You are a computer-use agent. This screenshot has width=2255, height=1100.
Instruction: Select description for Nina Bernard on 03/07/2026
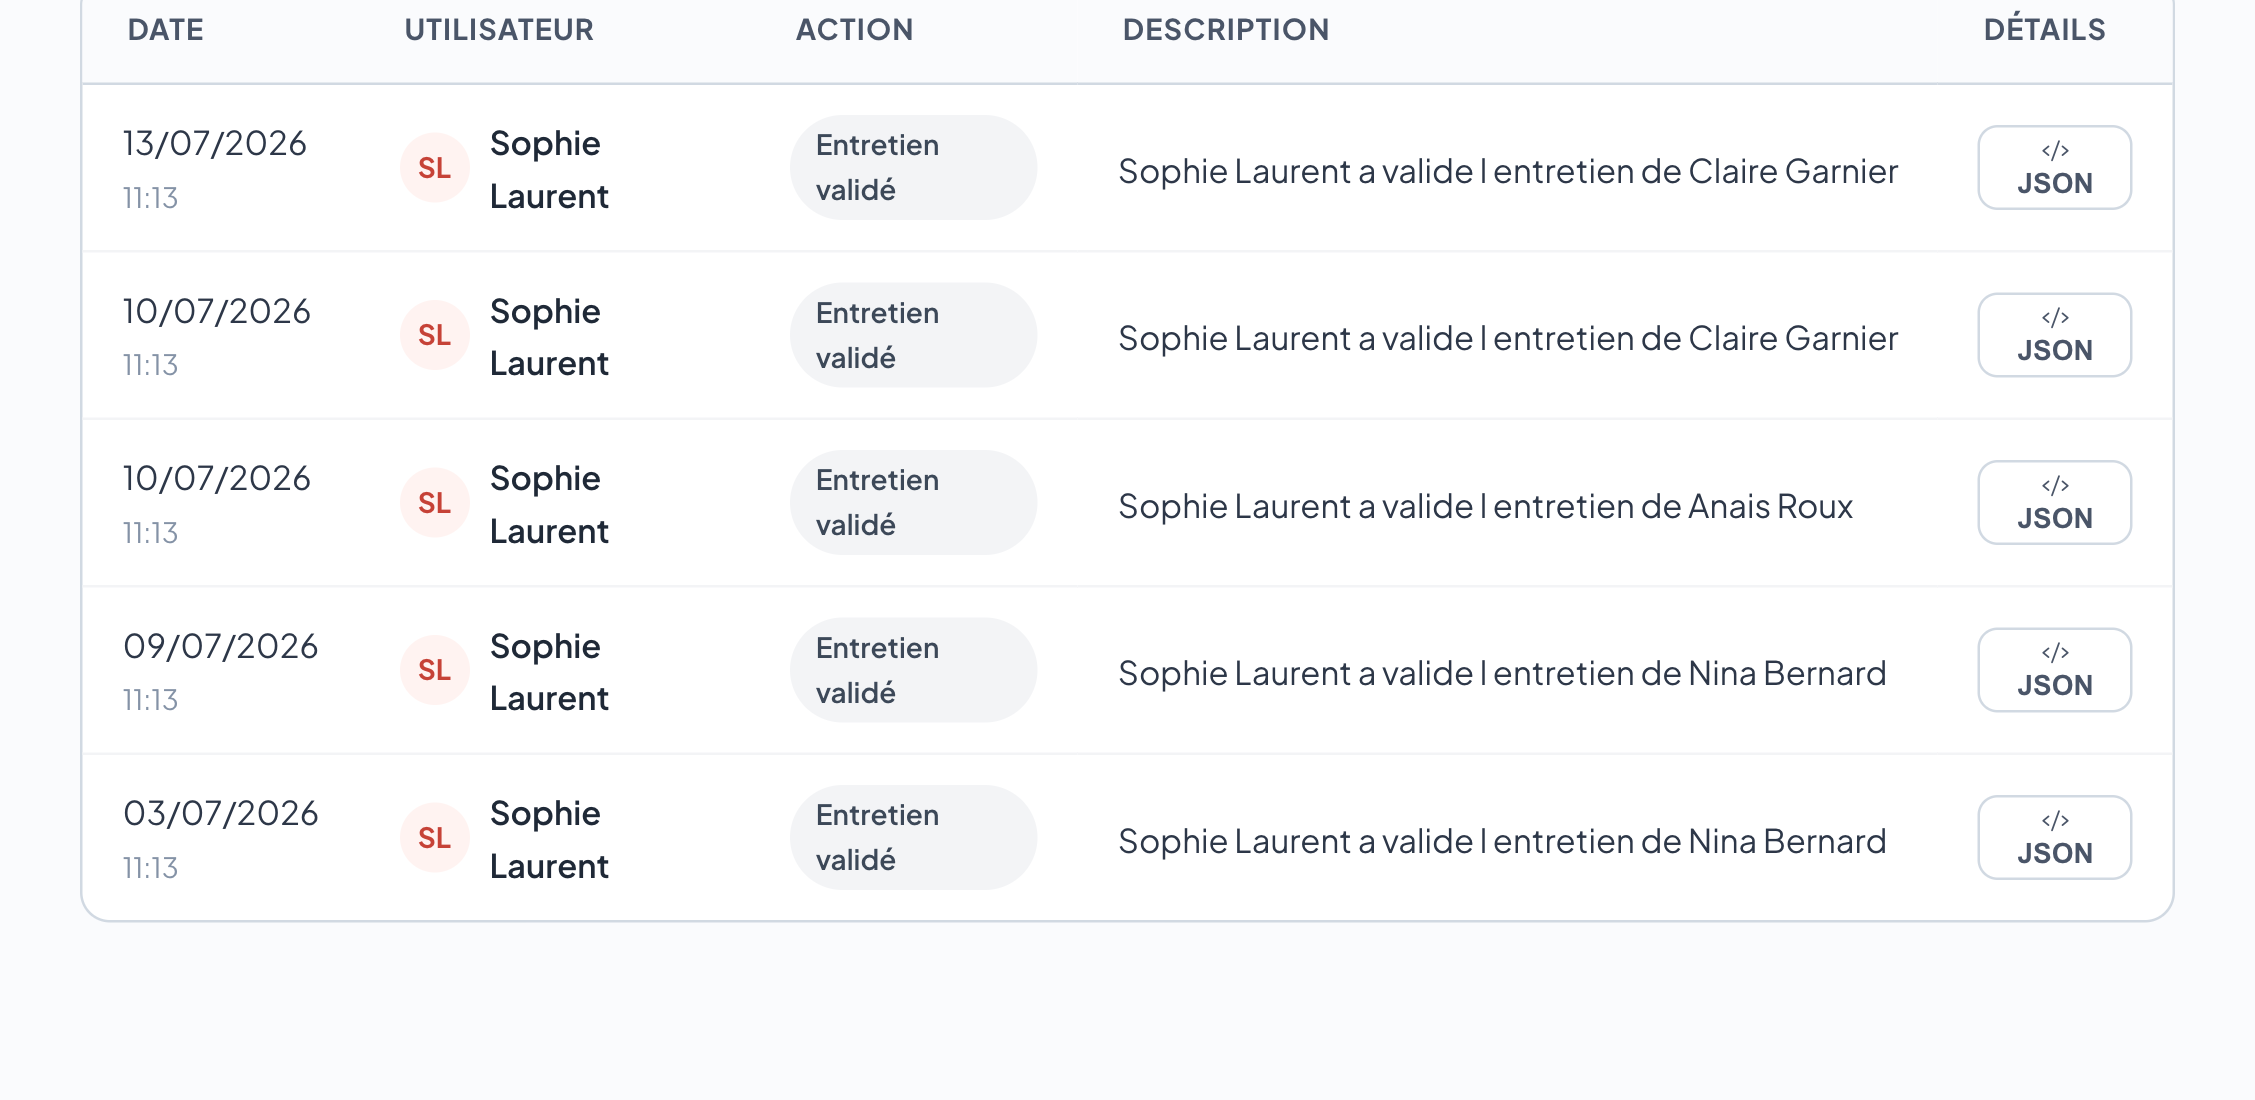click(x=1502, y=841)
